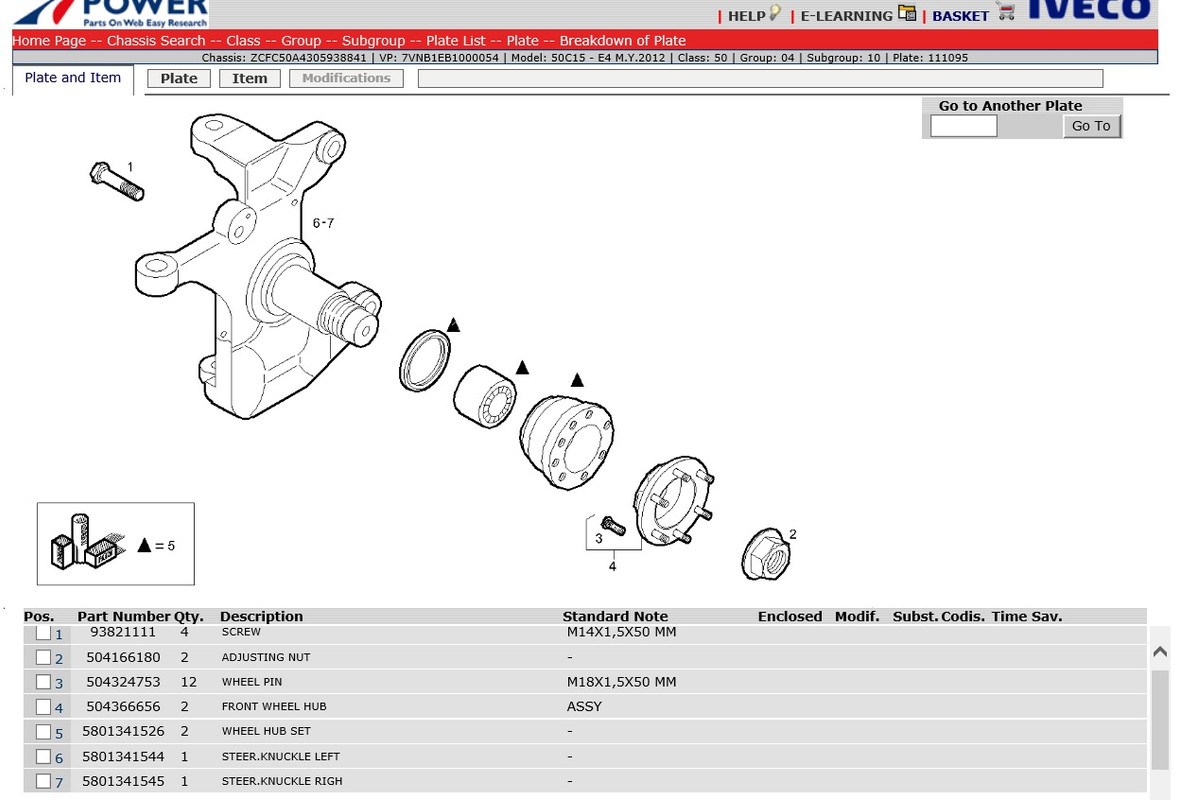Select part number 5801341526
This screenshot has height=800, width=1197.
coord(123,731)
